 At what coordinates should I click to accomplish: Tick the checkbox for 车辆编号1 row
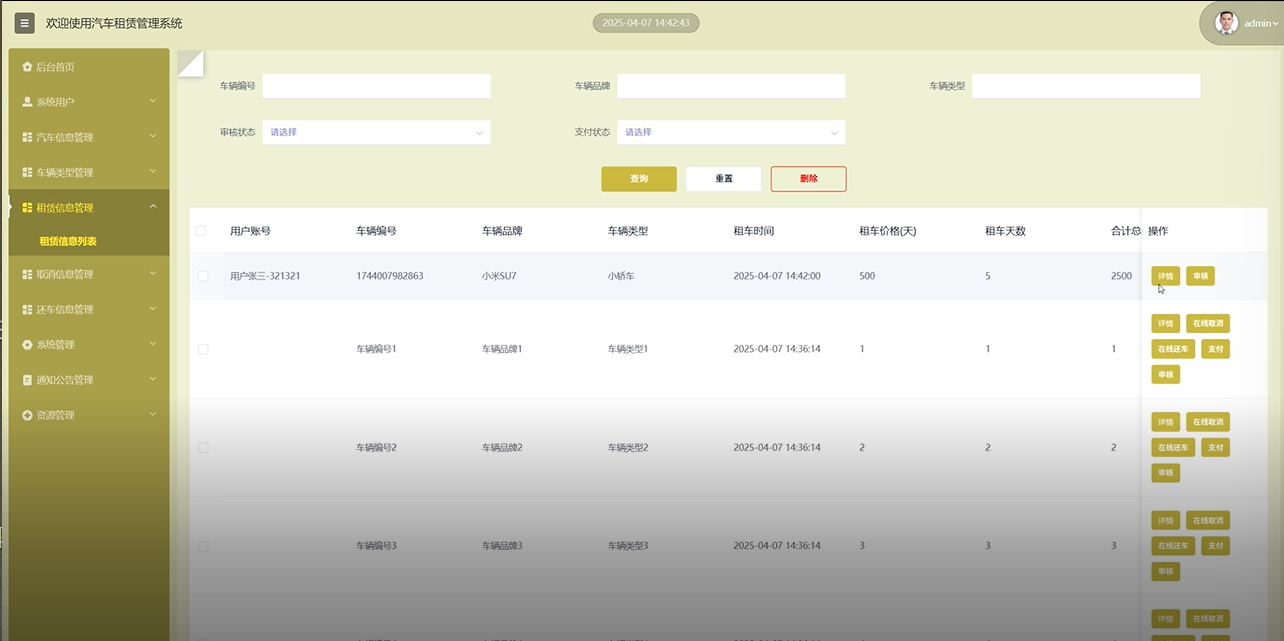[203, 349]
